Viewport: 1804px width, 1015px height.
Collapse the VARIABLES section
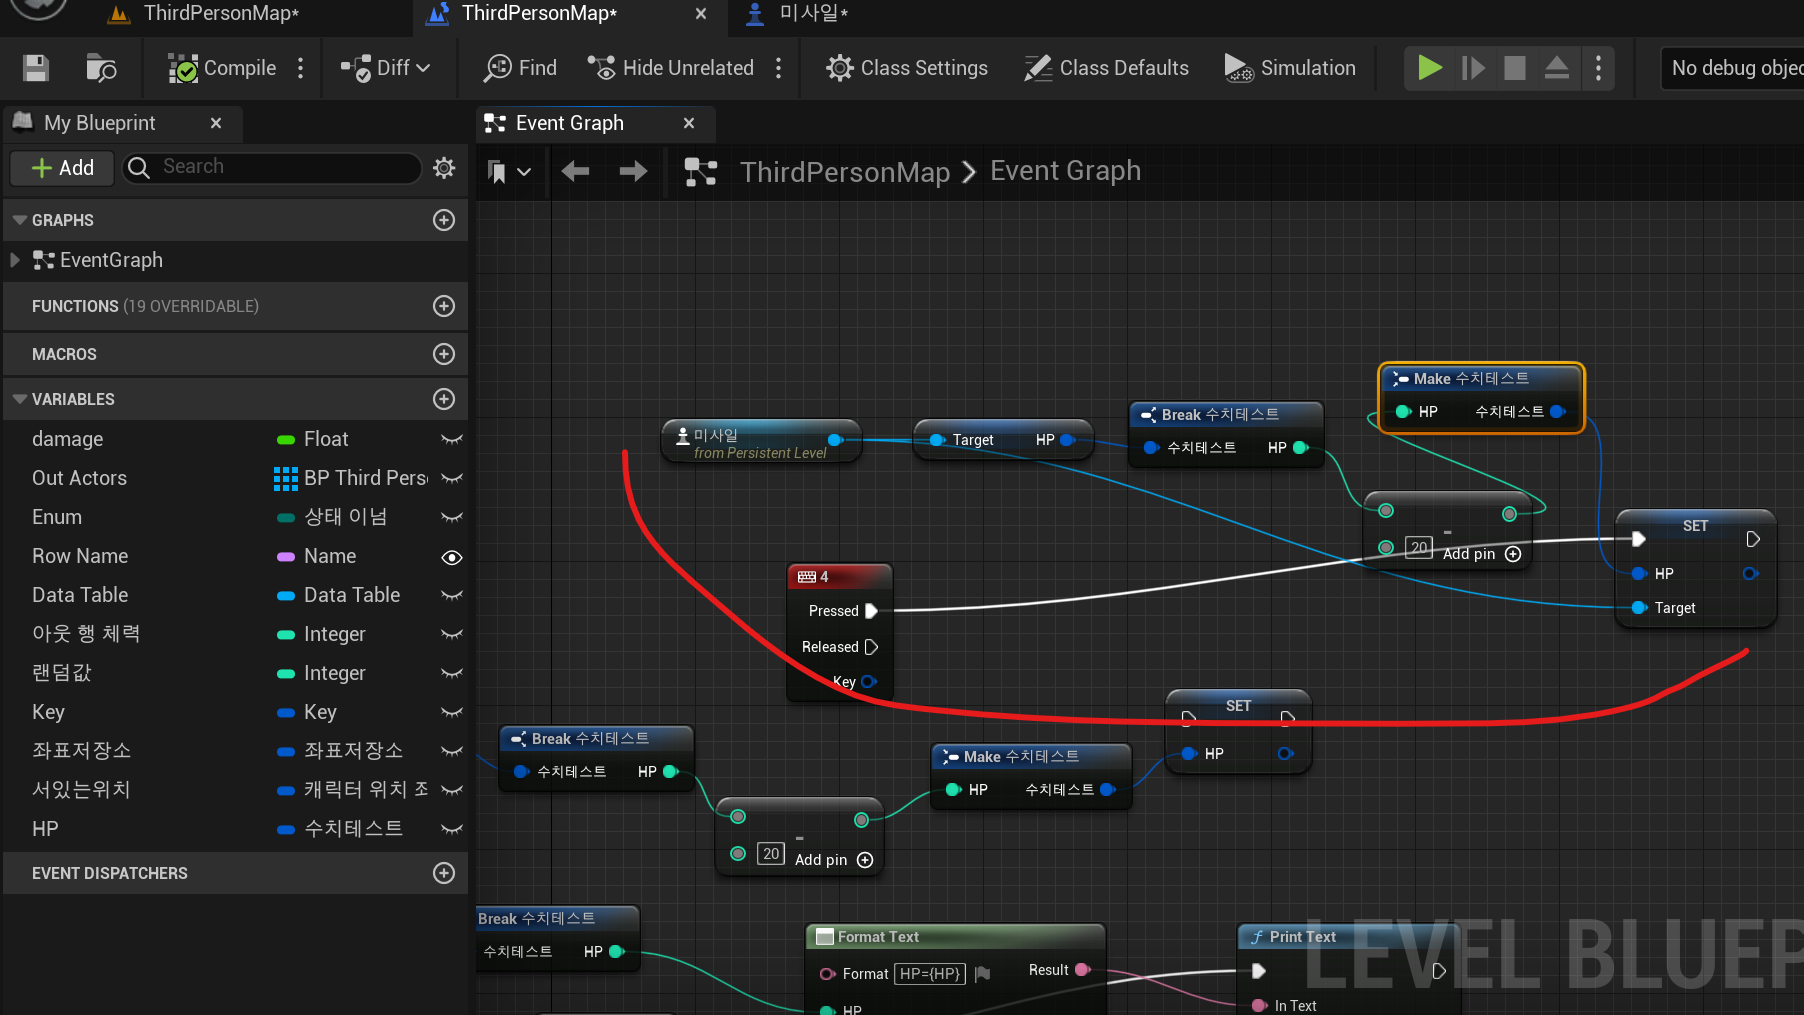tap(20, 399)
